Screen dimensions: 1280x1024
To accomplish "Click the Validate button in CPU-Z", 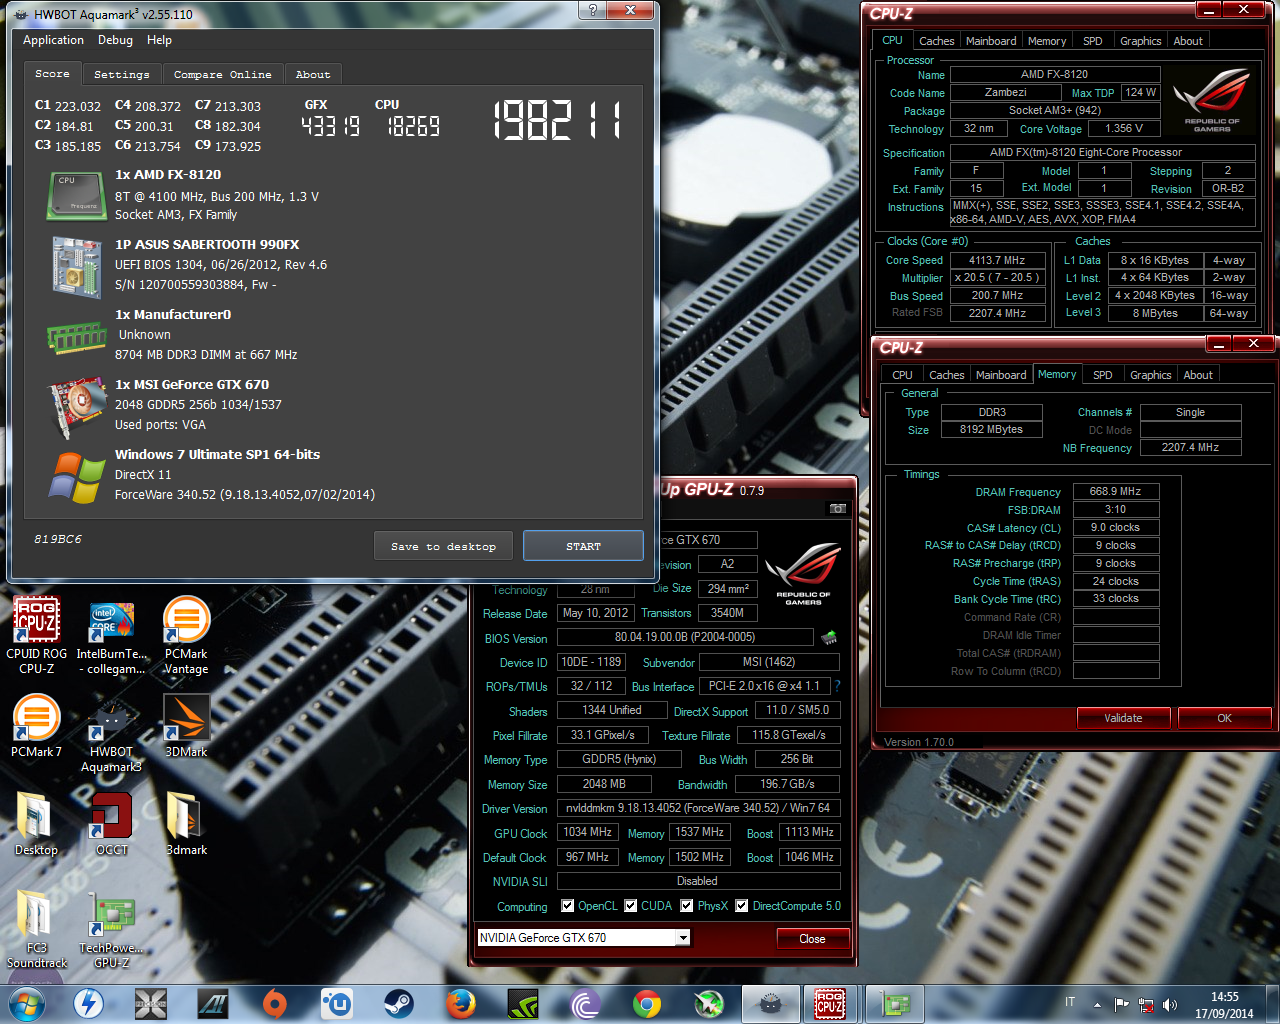I will [1123, 718].
